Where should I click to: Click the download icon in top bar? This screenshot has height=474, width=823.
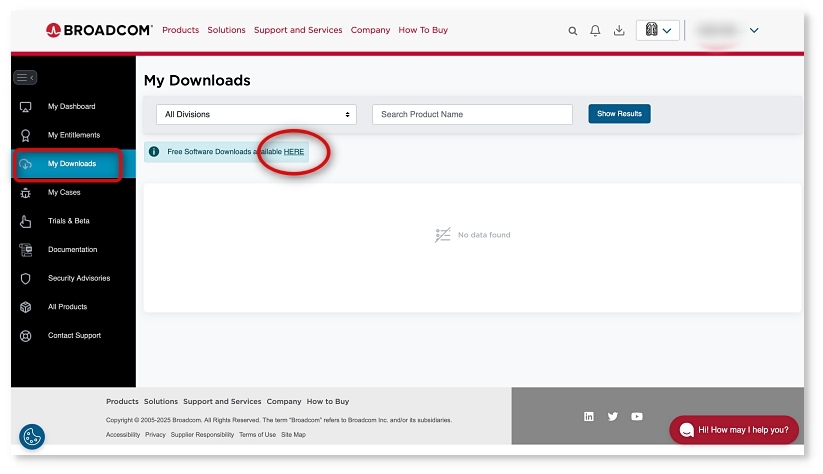click(619, 31)
